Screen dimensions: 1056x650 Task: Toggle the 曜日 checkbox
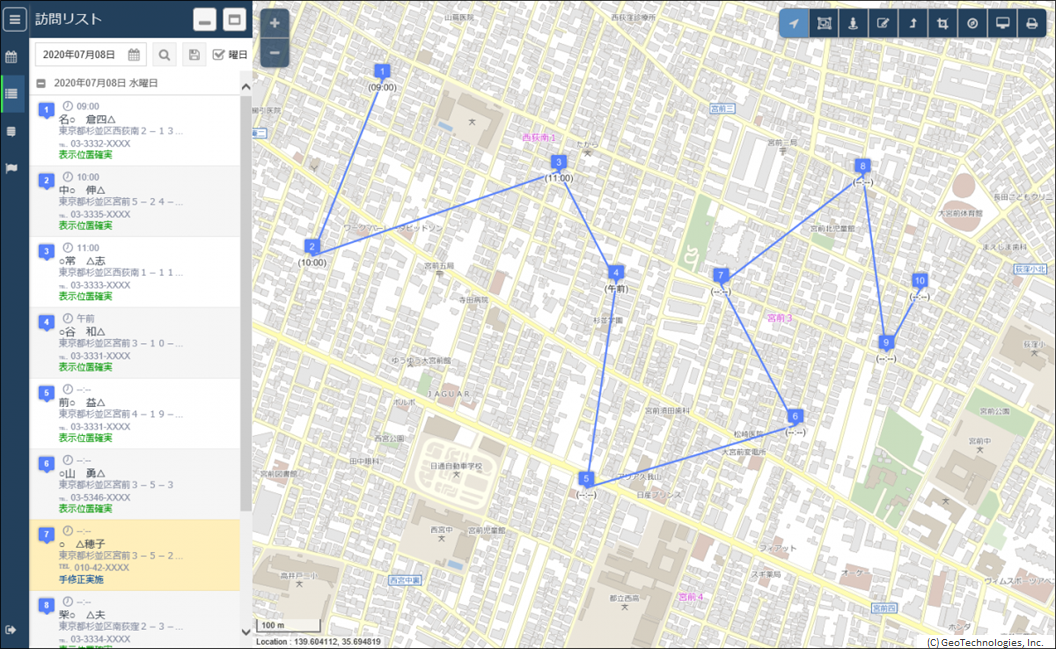pos(218,55)
